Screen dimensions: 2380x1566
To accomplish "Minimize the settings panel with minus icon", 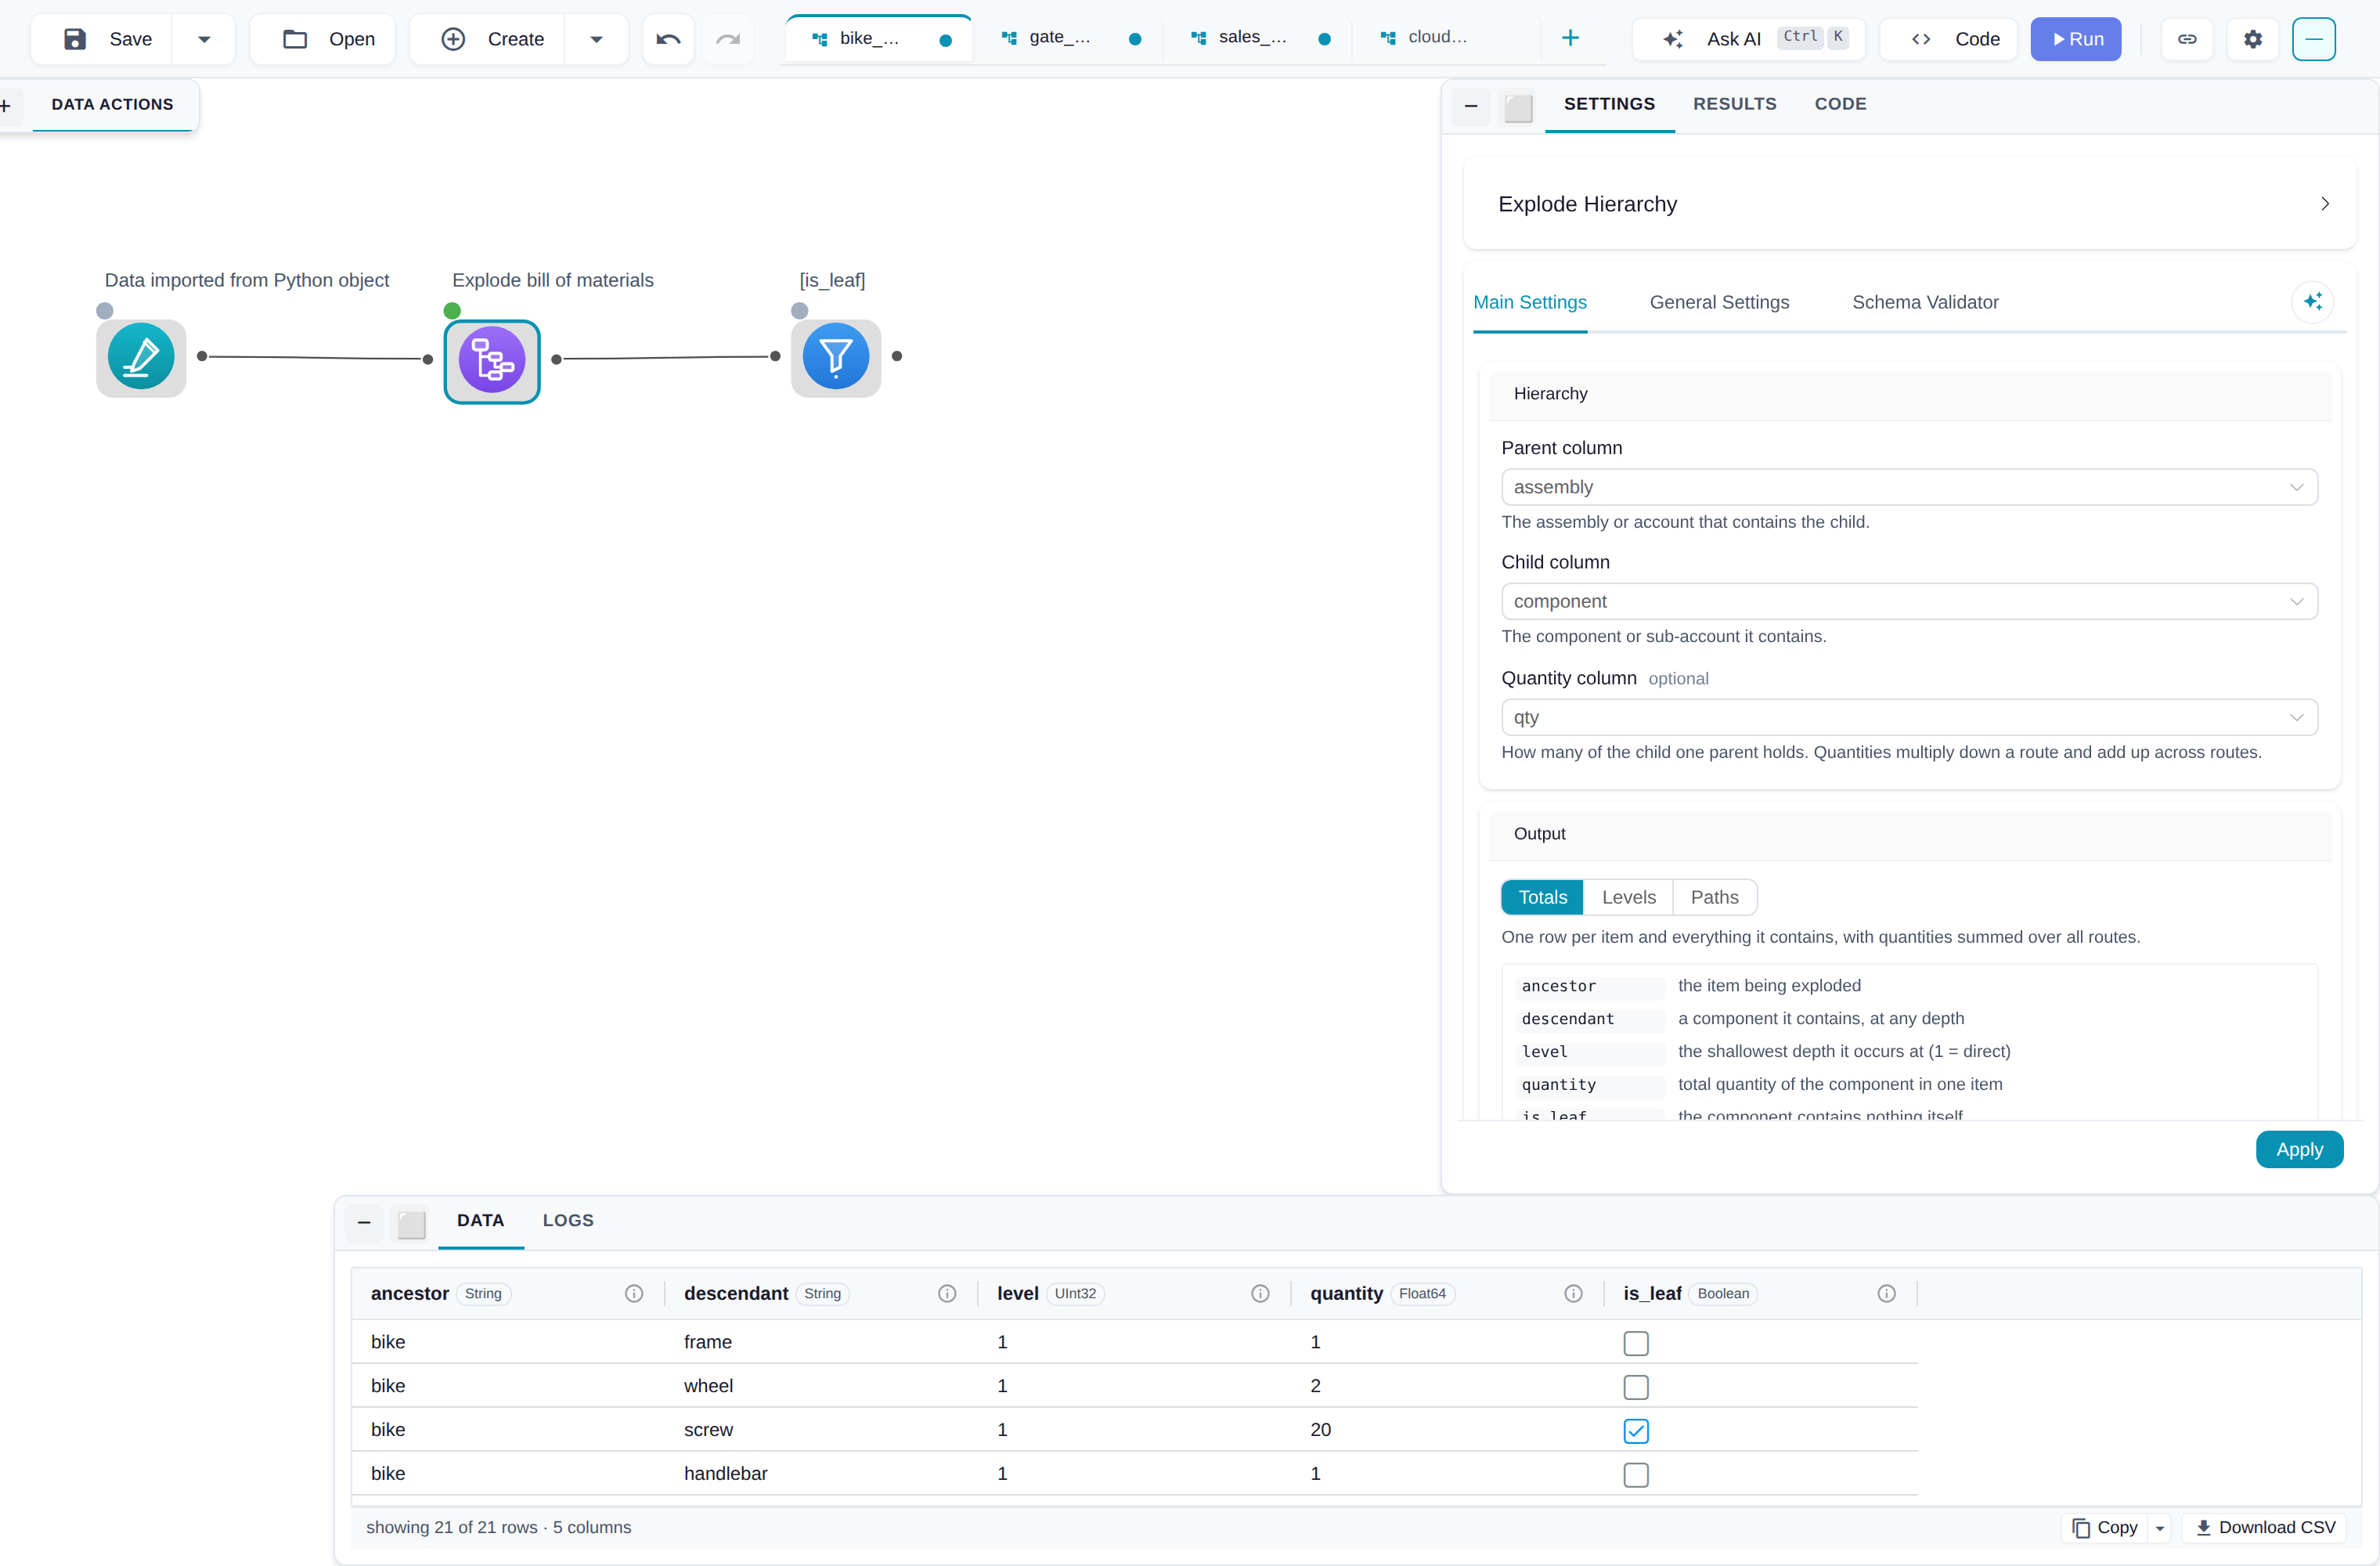I will click(1471, 105).
